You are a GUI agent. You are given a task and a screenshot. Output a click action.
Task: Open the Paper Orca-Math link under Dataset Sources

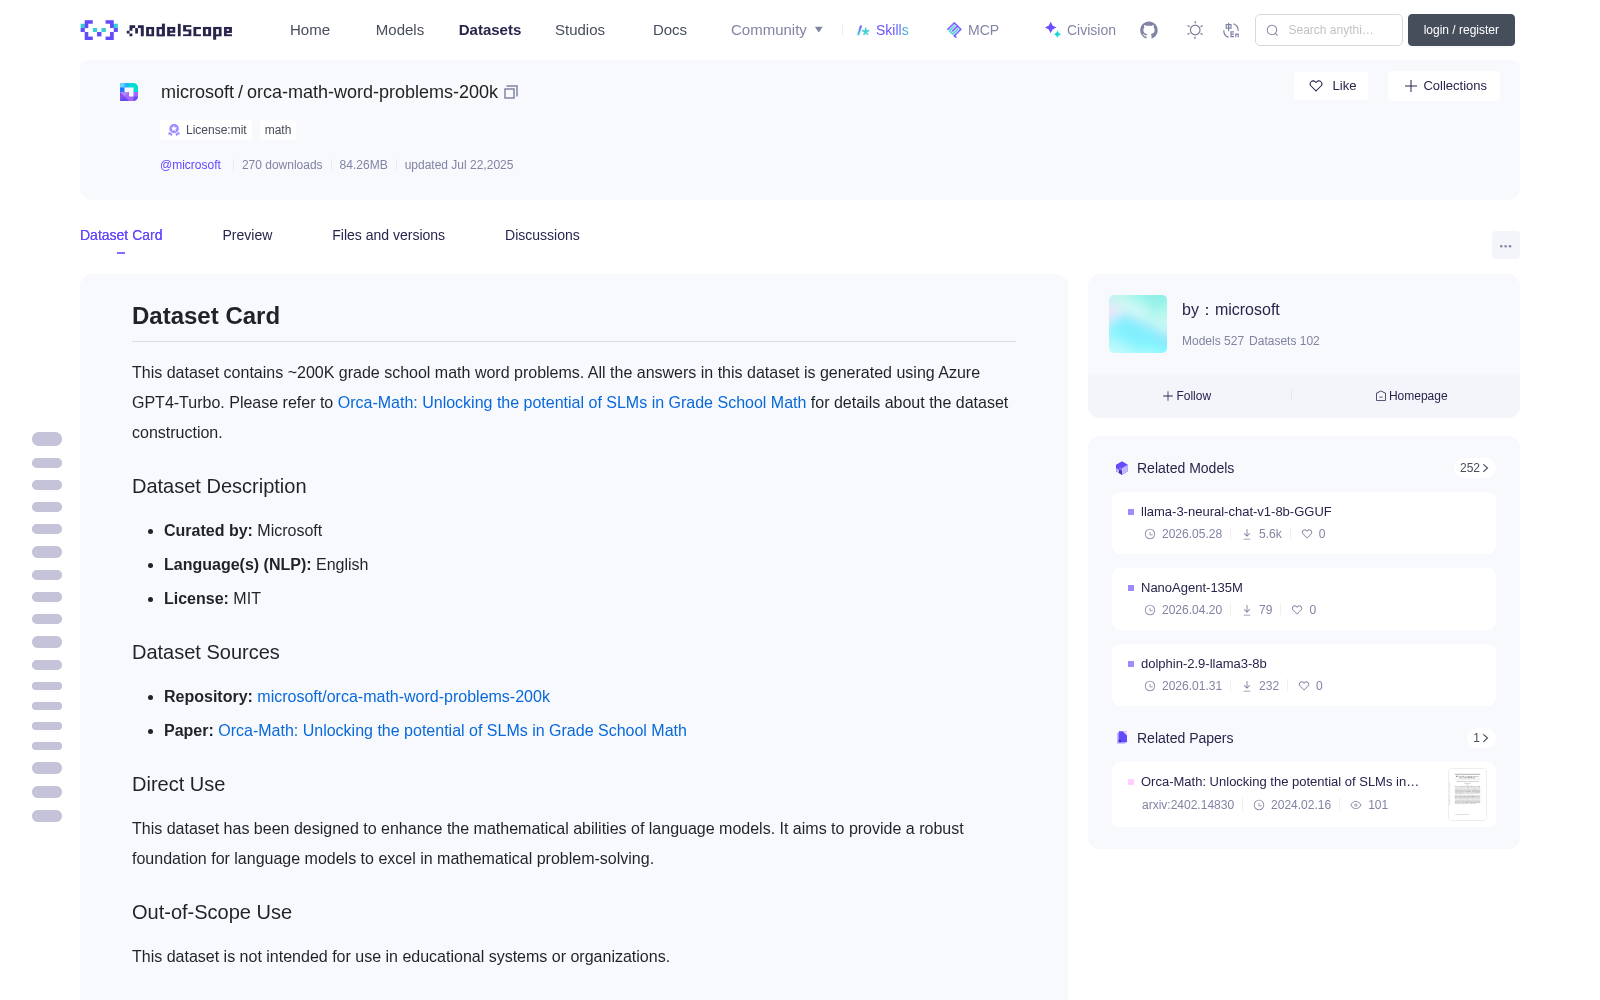(x=452, y=730)
